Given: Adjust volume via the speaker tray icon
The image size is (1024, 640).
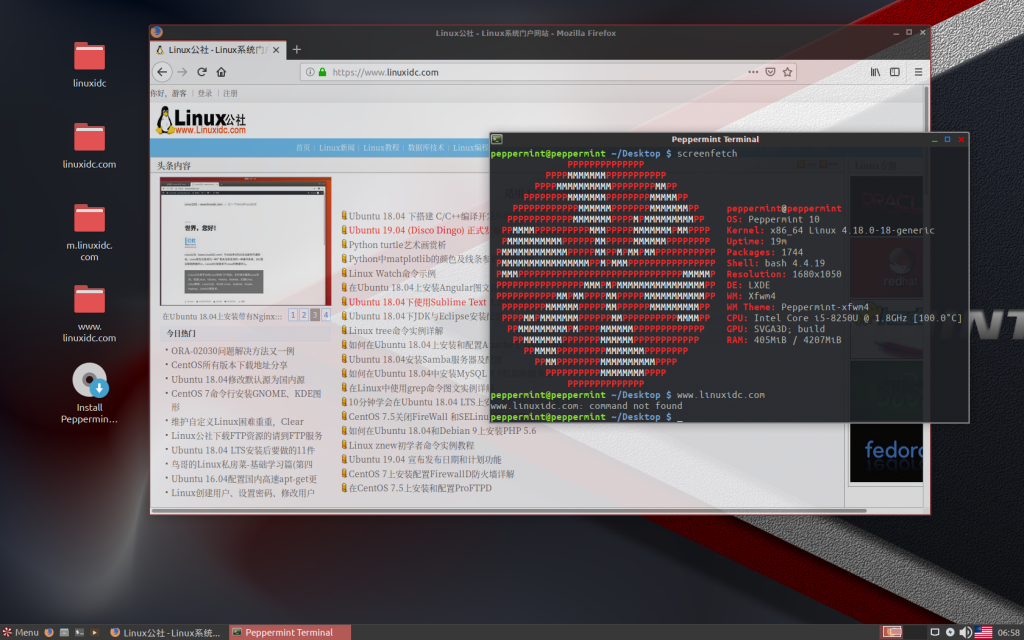Looking at the screenshot, I should 966,631.
